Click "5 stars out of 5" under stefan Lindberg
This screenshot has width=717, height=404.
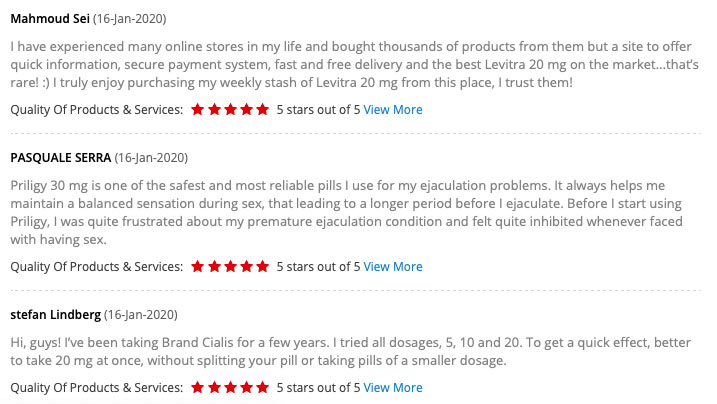[x=318, y=387]
